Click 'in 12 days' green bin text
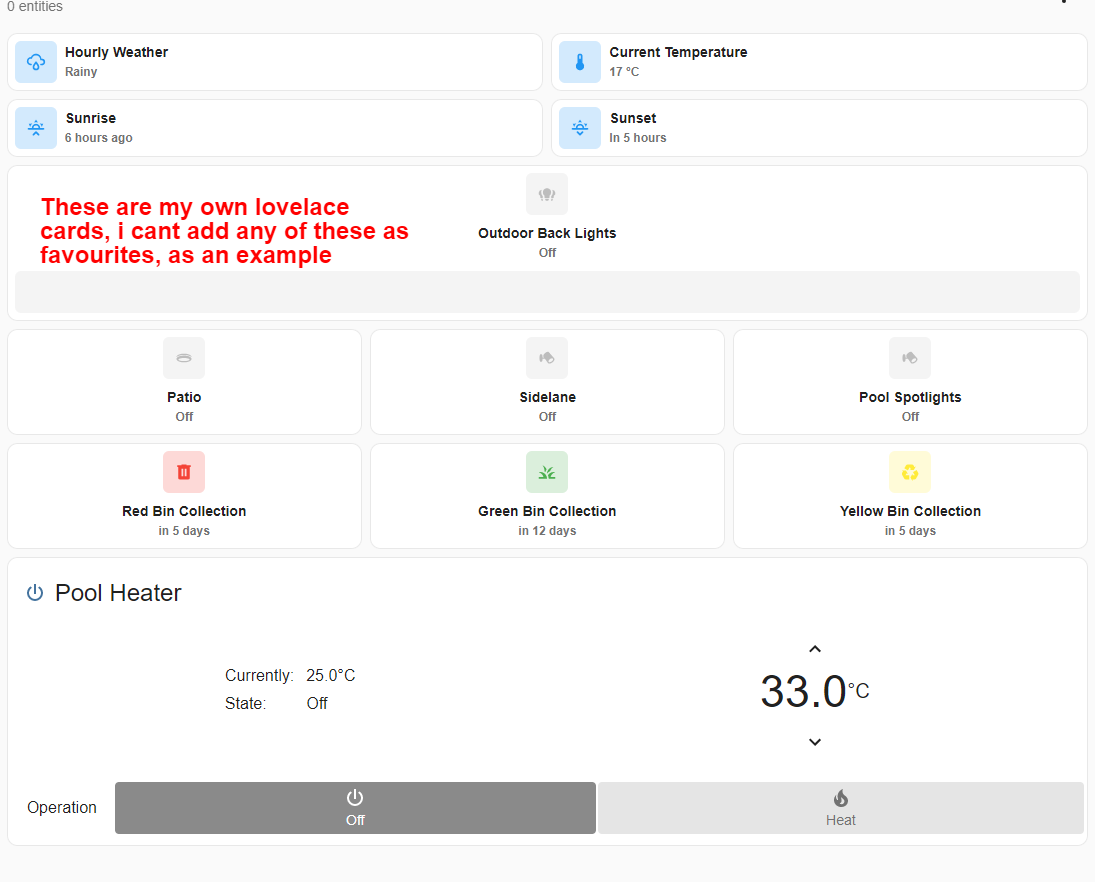Viewport: 1095px width, 882px height. click(x=547, y=531)
